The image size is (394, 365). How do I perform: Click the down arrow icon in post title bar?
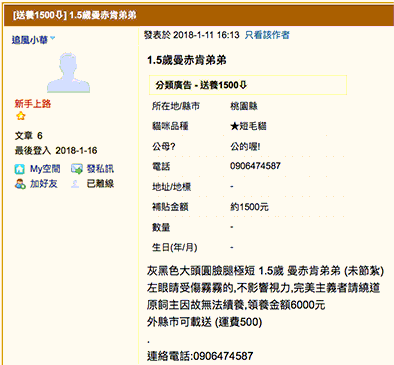[x=59, y=15]
